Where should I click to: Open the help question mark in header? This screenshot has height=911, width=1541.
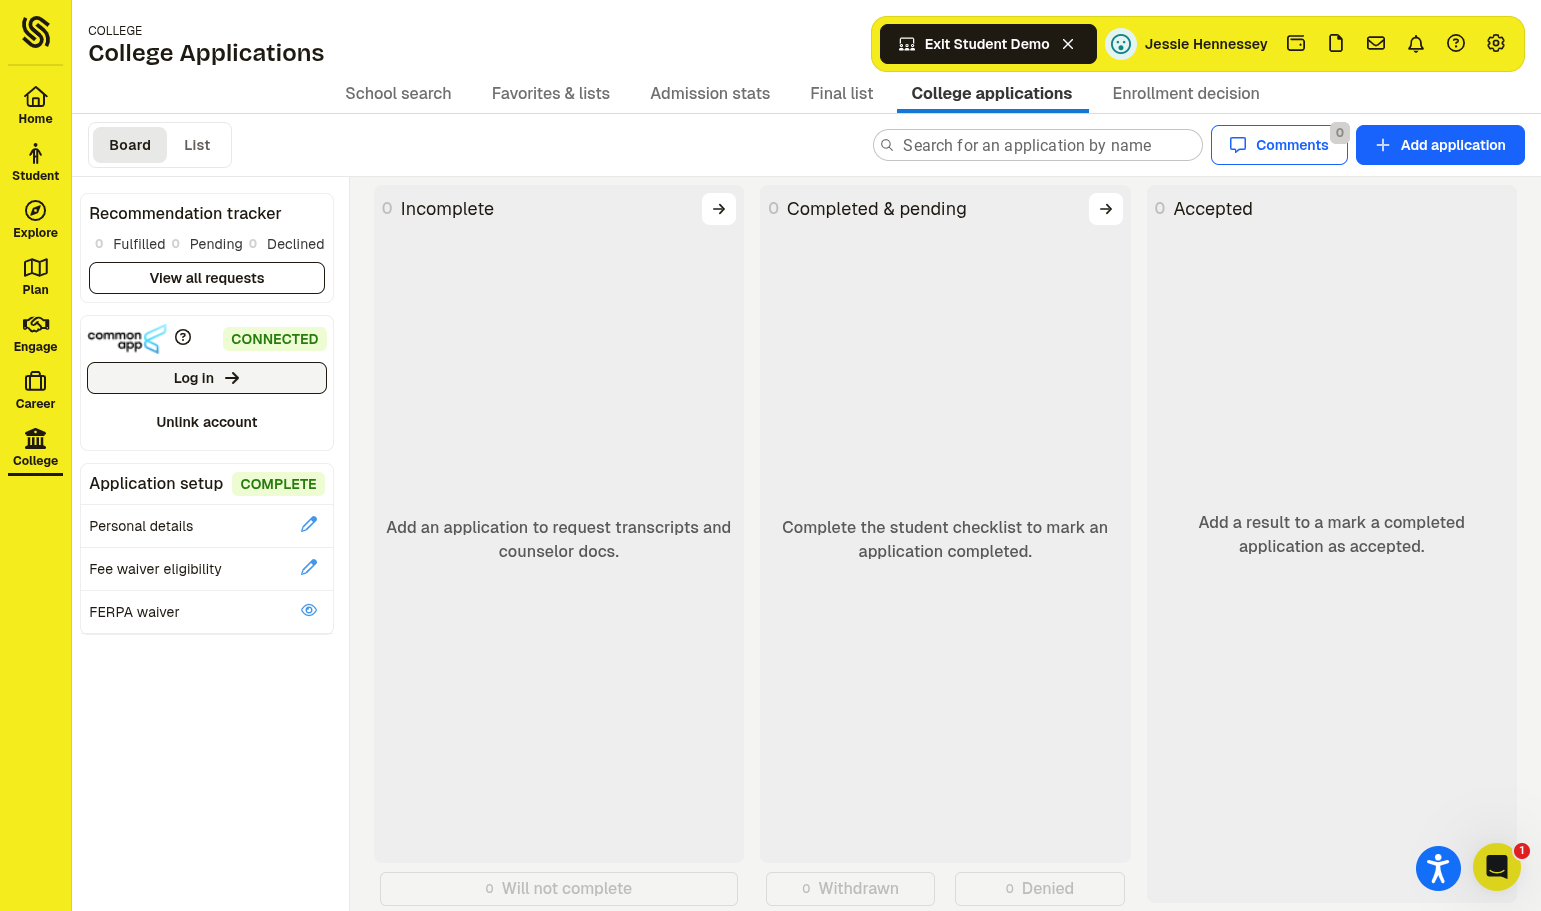(x=1456, y=43)
